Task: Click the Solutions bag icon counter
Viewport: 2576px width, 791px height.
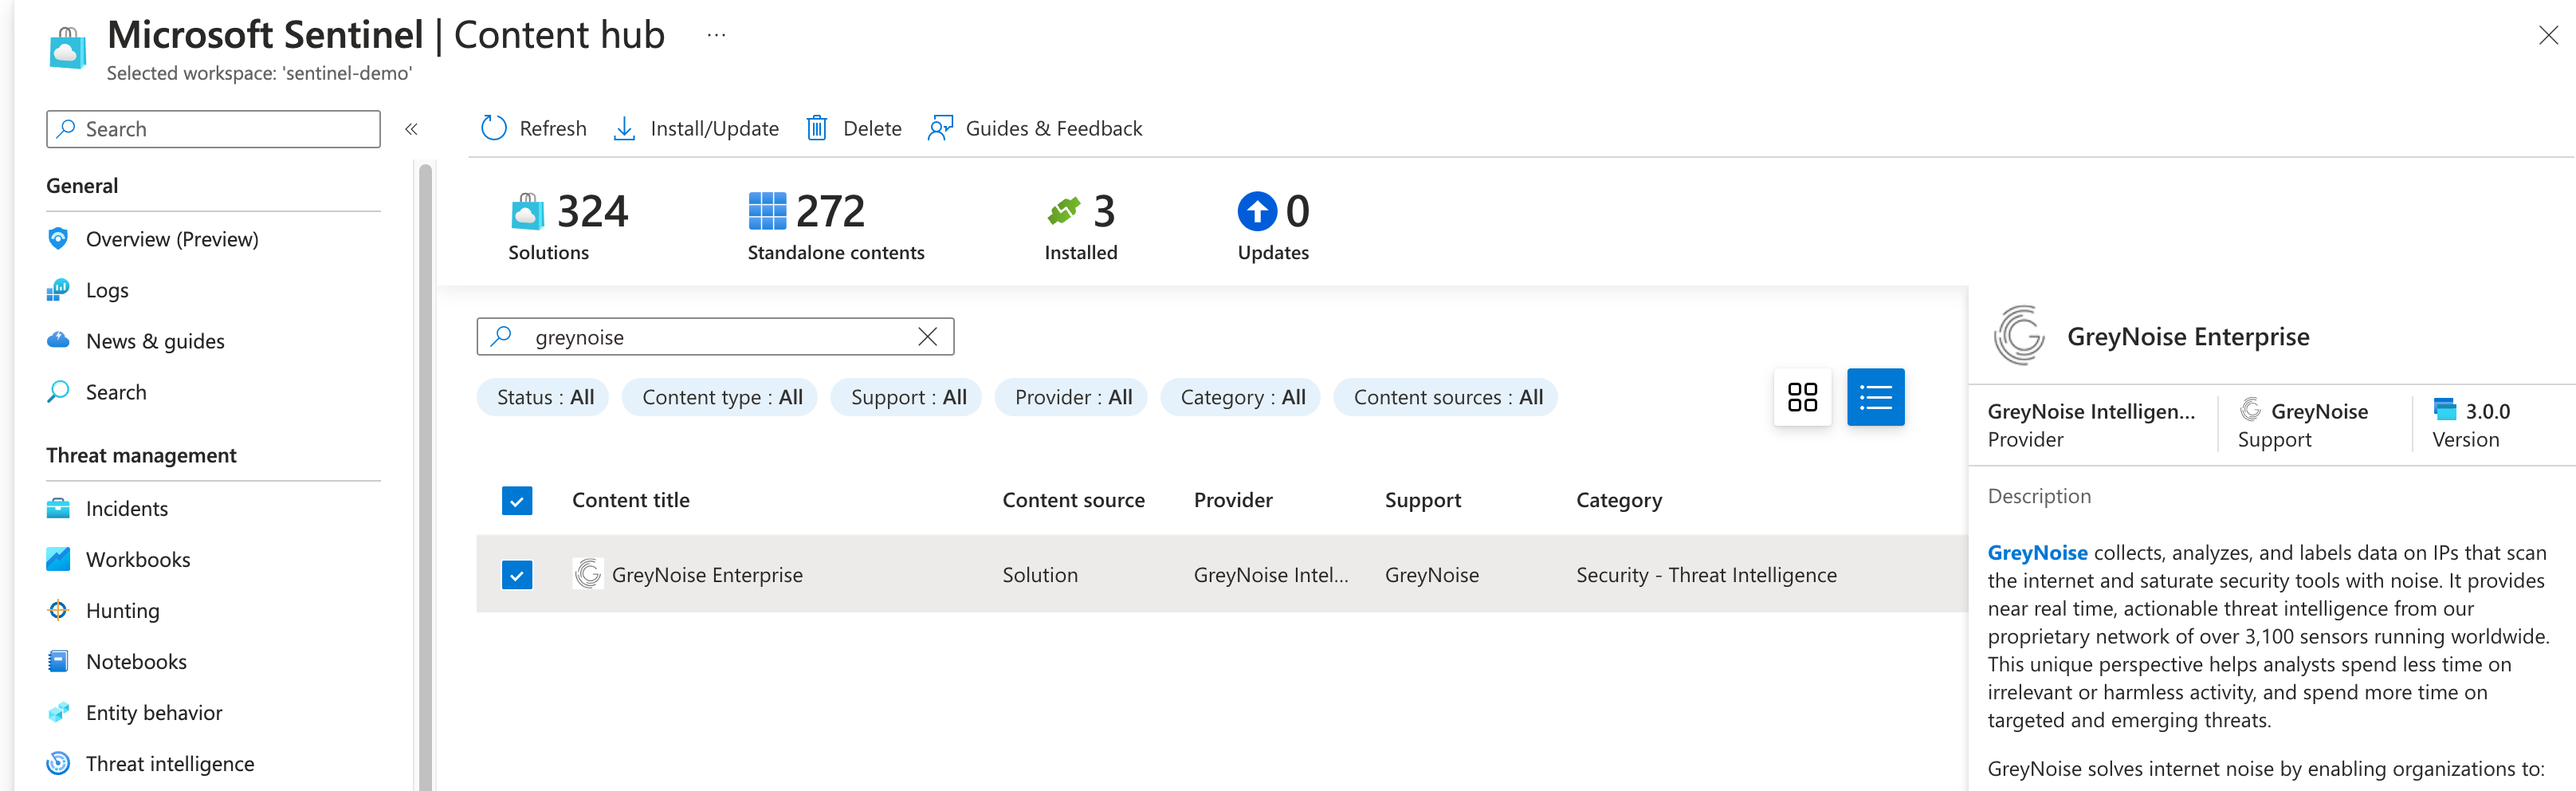Action: point(527,211)
